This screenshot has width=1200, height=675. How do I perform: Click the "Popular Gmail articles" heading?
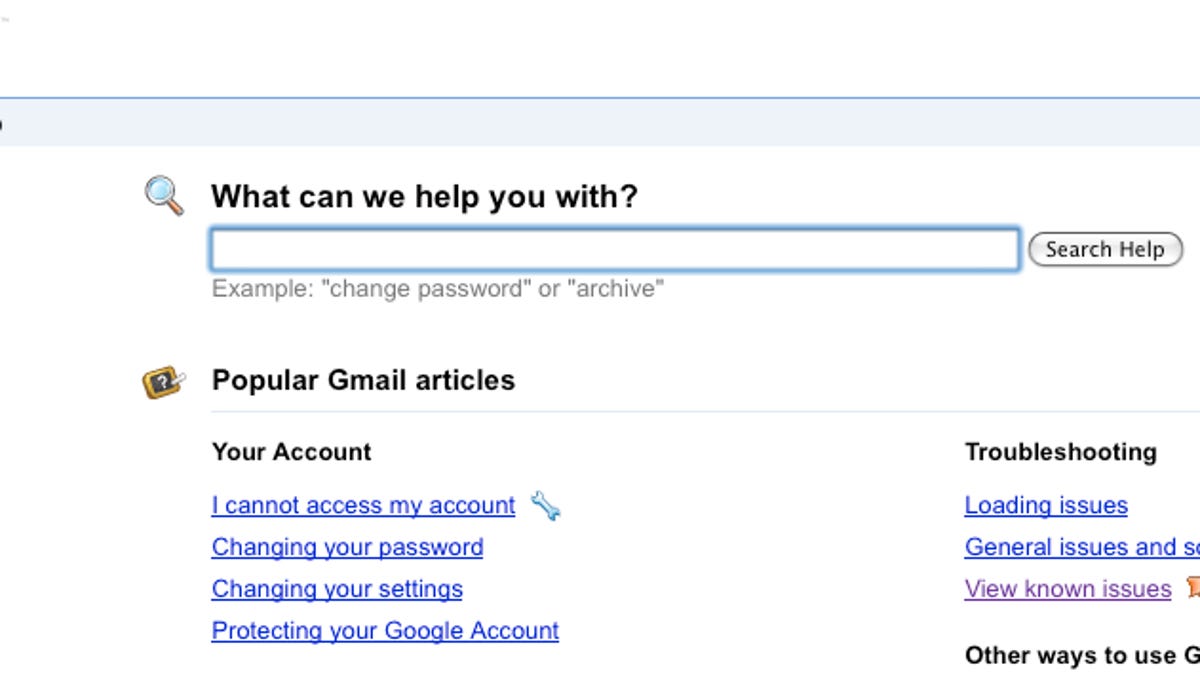click(x=363, y=381)
